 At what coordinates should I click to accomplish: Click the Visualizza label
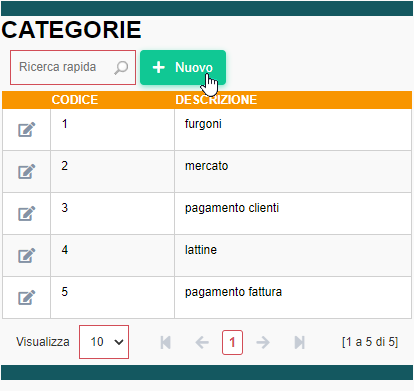(x=43, y=342)
